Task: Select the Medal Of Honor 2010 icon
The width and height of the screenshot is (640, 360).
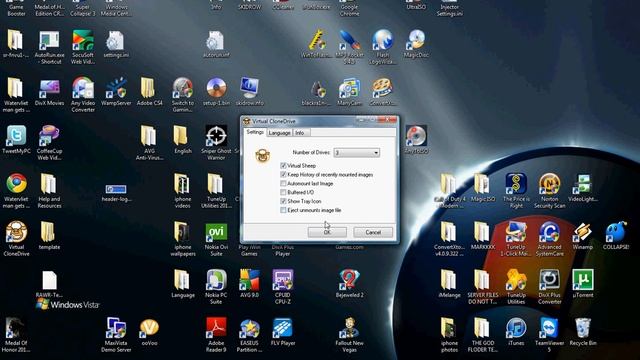Action: [16, 335]
